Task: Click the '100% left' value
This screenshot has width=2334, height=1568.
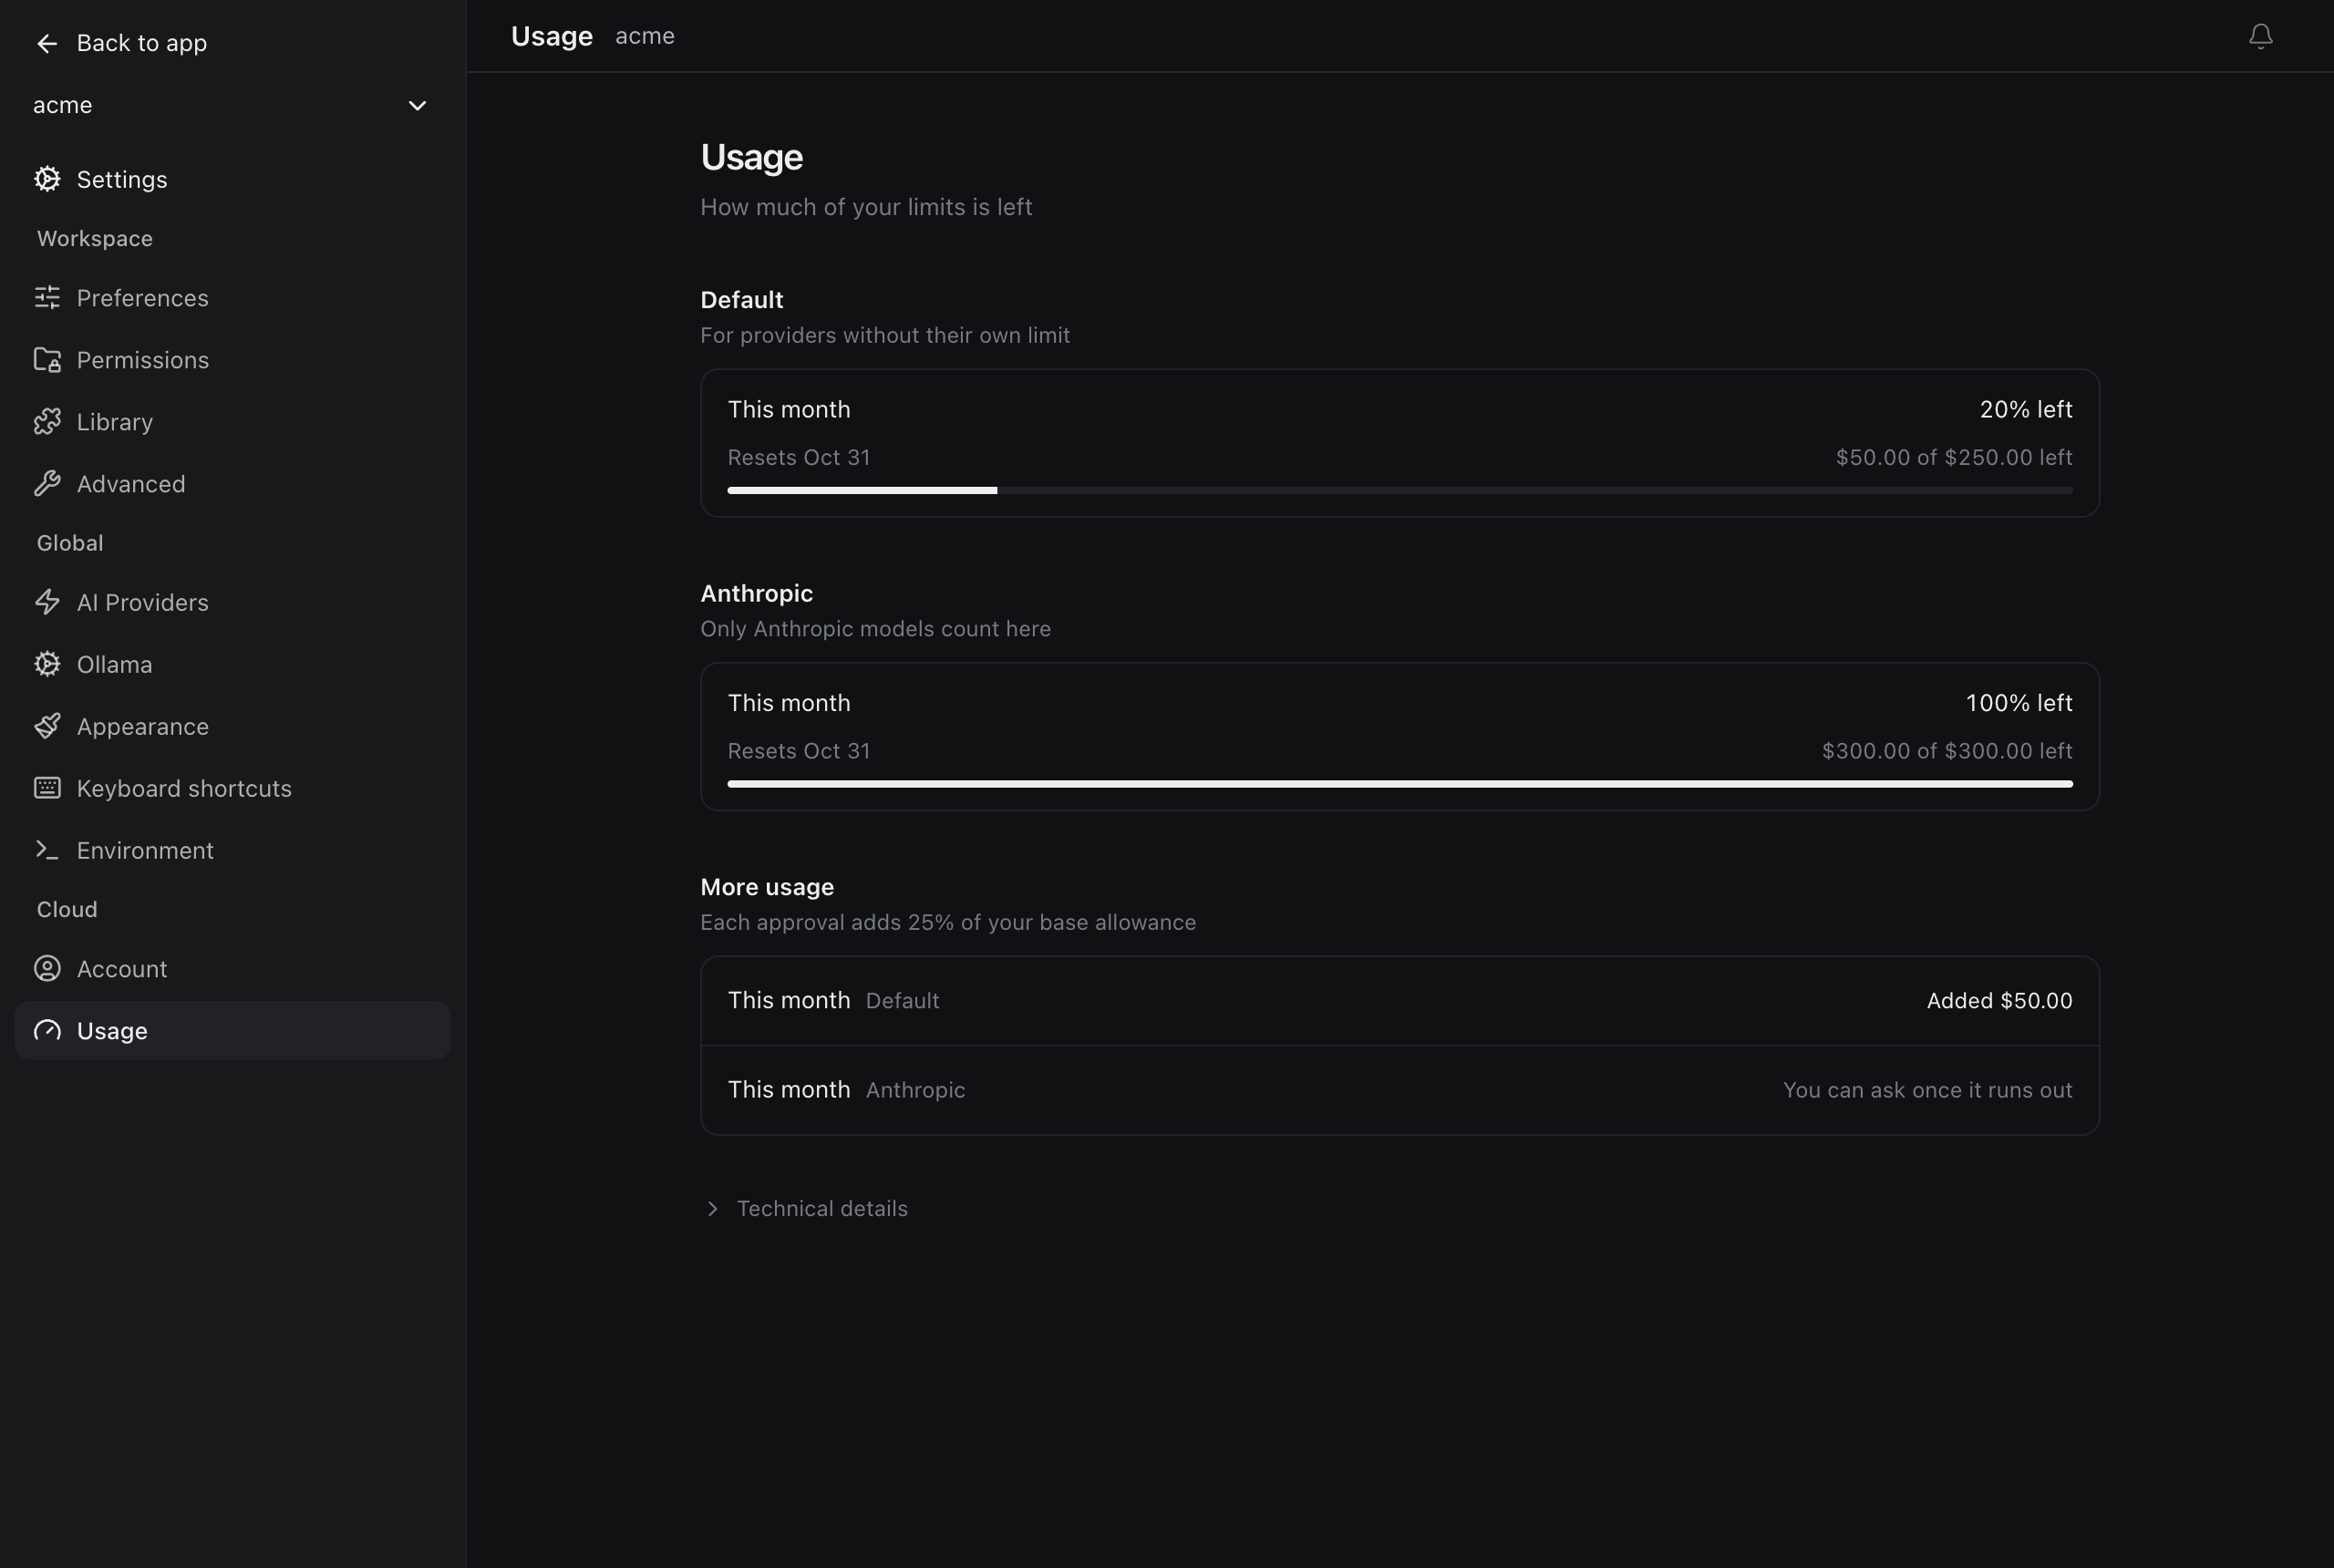Action: pos(2018,703)
